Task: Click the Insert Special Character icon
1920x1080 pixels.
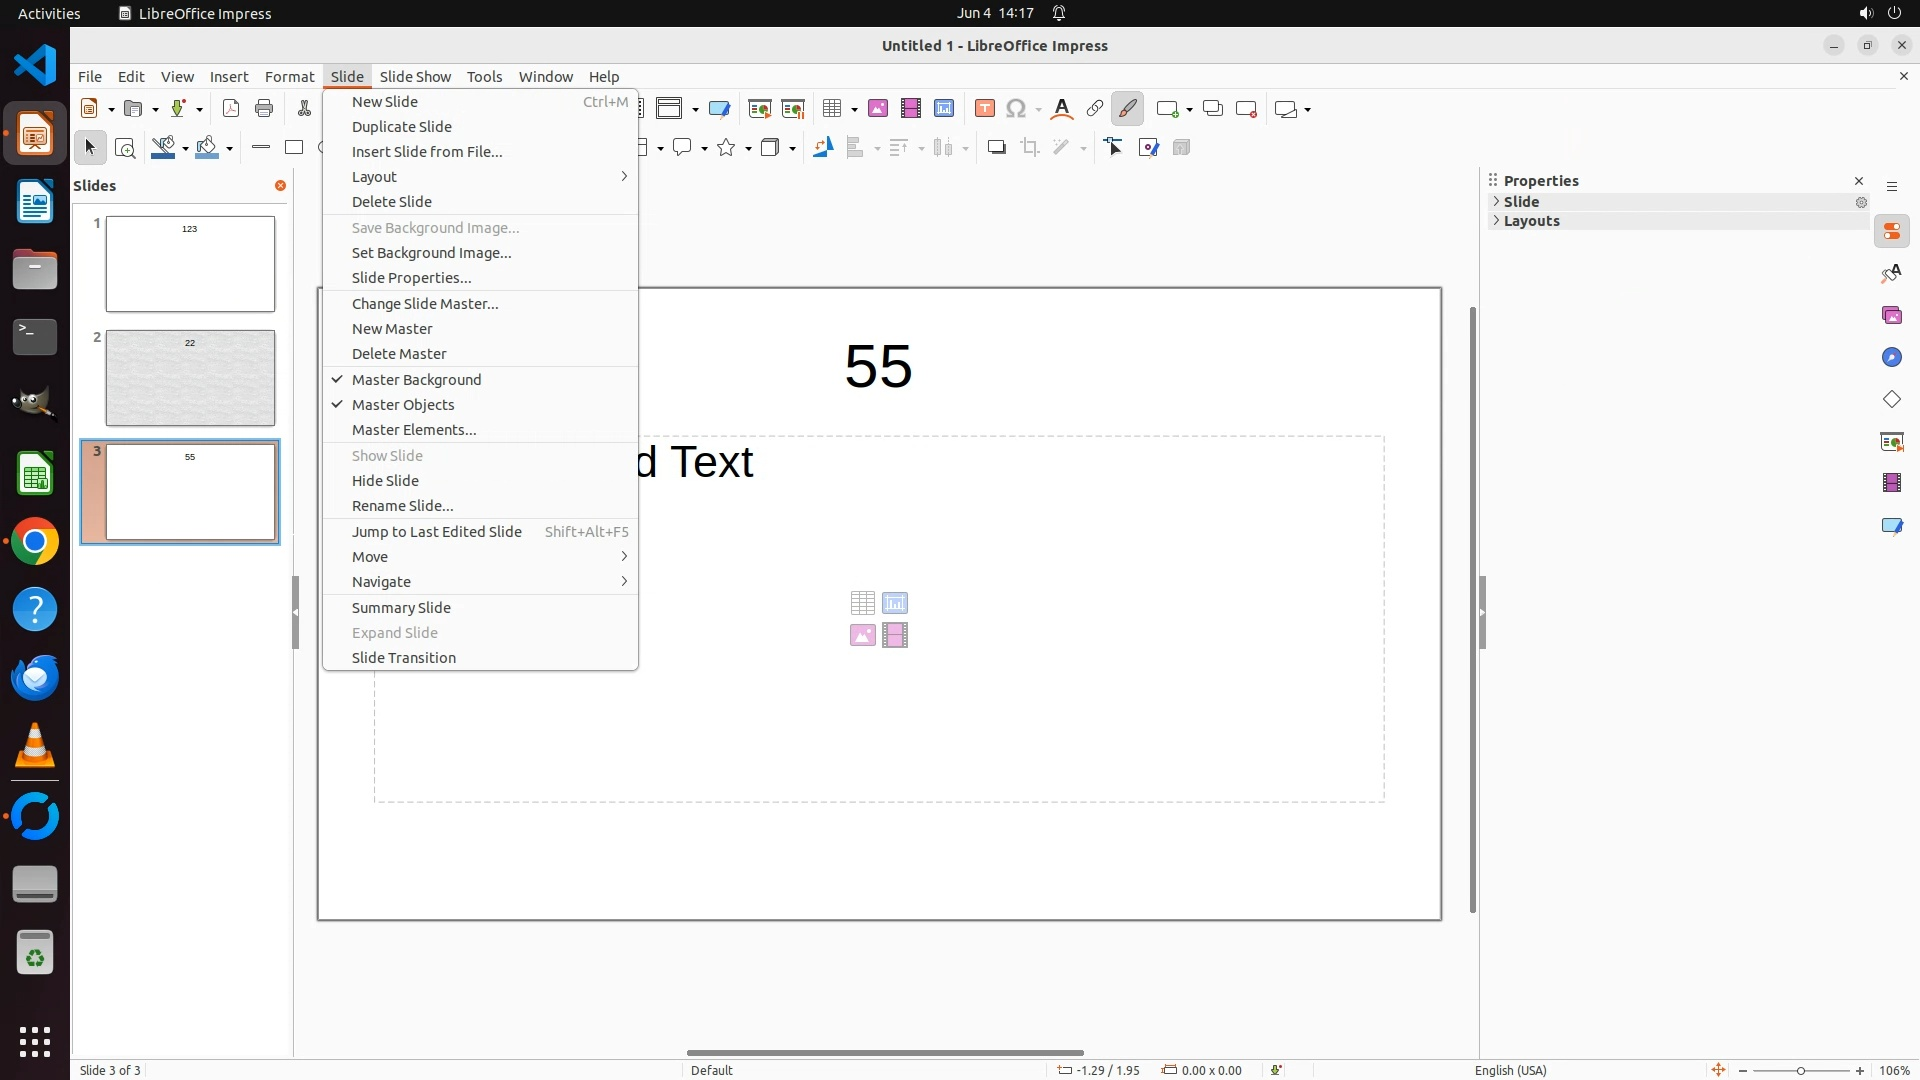Action: (1017, 109)
